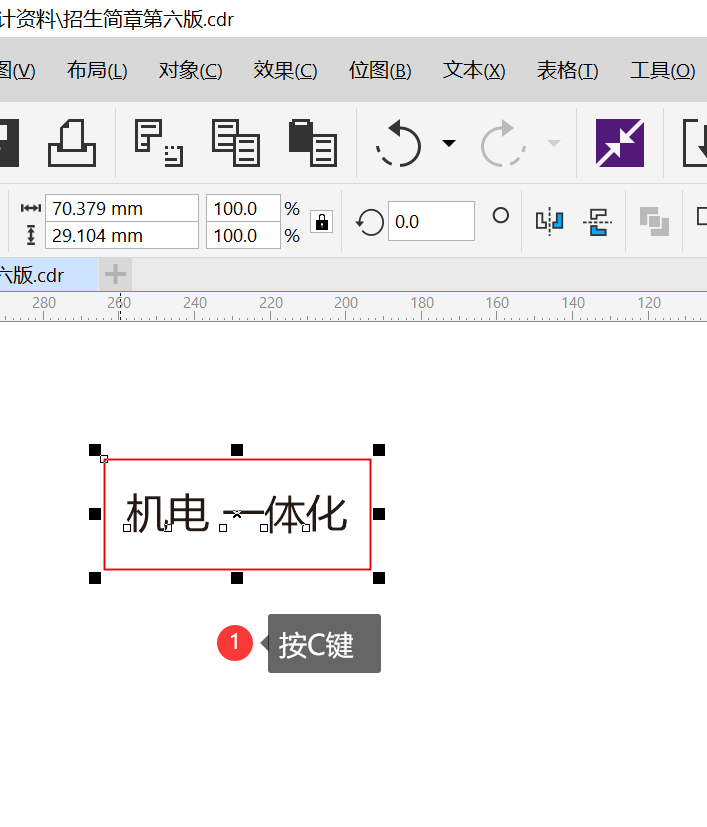Click the Mirror vertically icon

tap(598, 222)
